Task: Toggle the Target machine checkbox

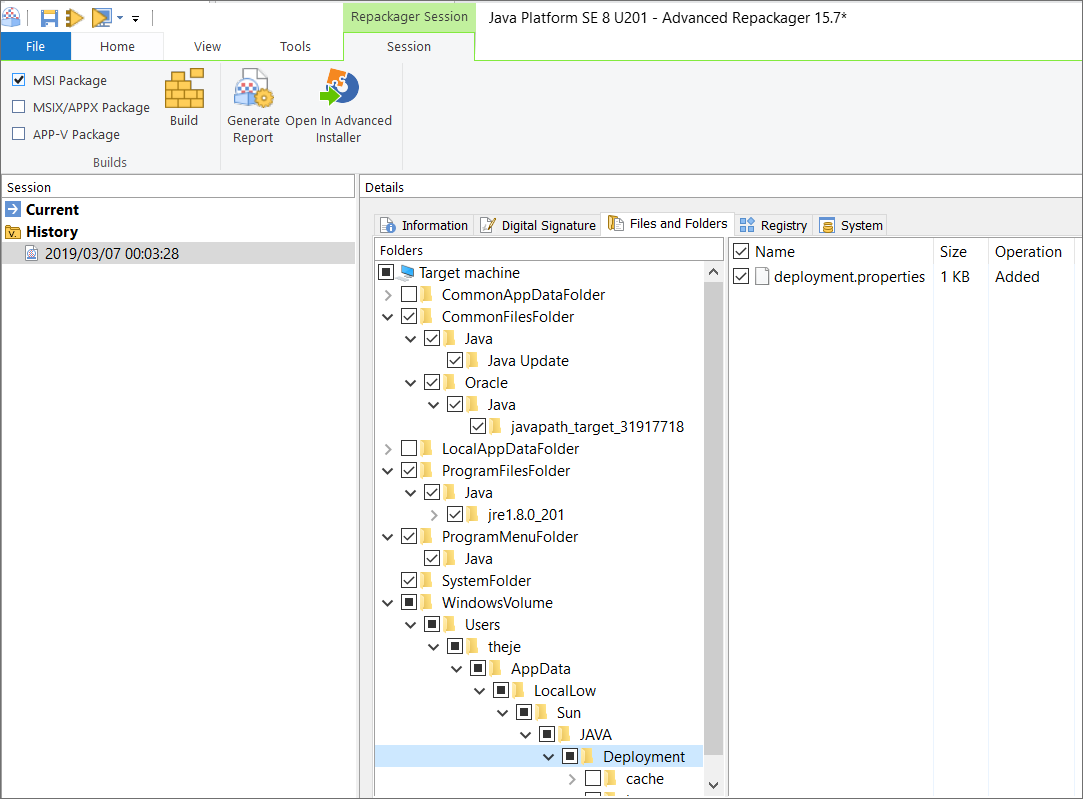Action: (386, 273)
